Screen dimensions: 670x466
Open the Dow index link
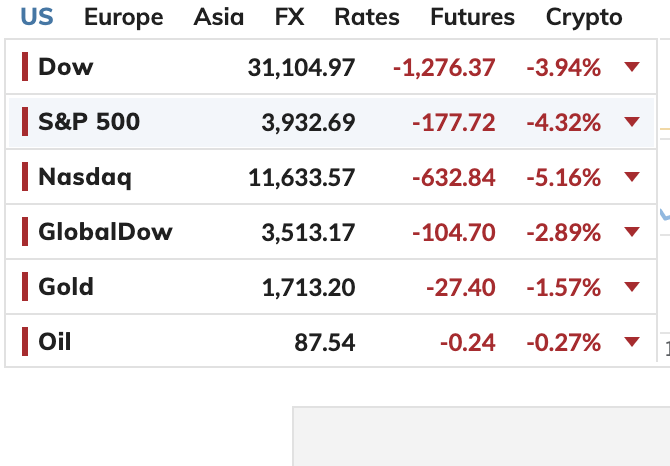65,67
